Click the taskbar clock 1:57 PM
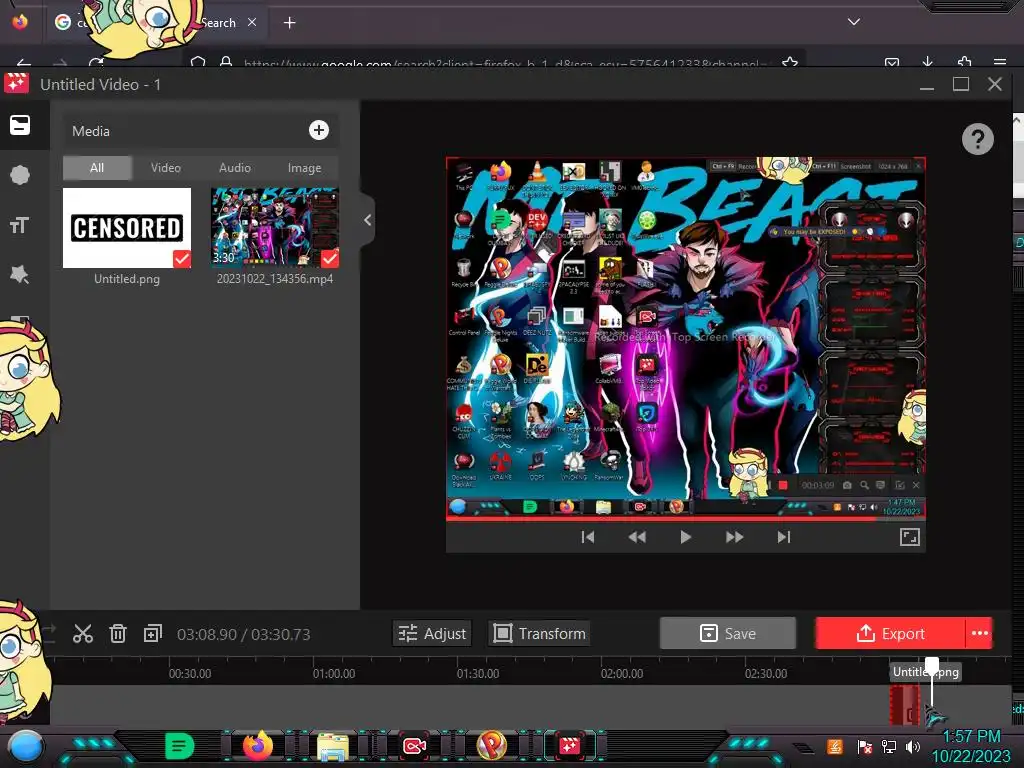1024x768 pixels. pos(971,737)
